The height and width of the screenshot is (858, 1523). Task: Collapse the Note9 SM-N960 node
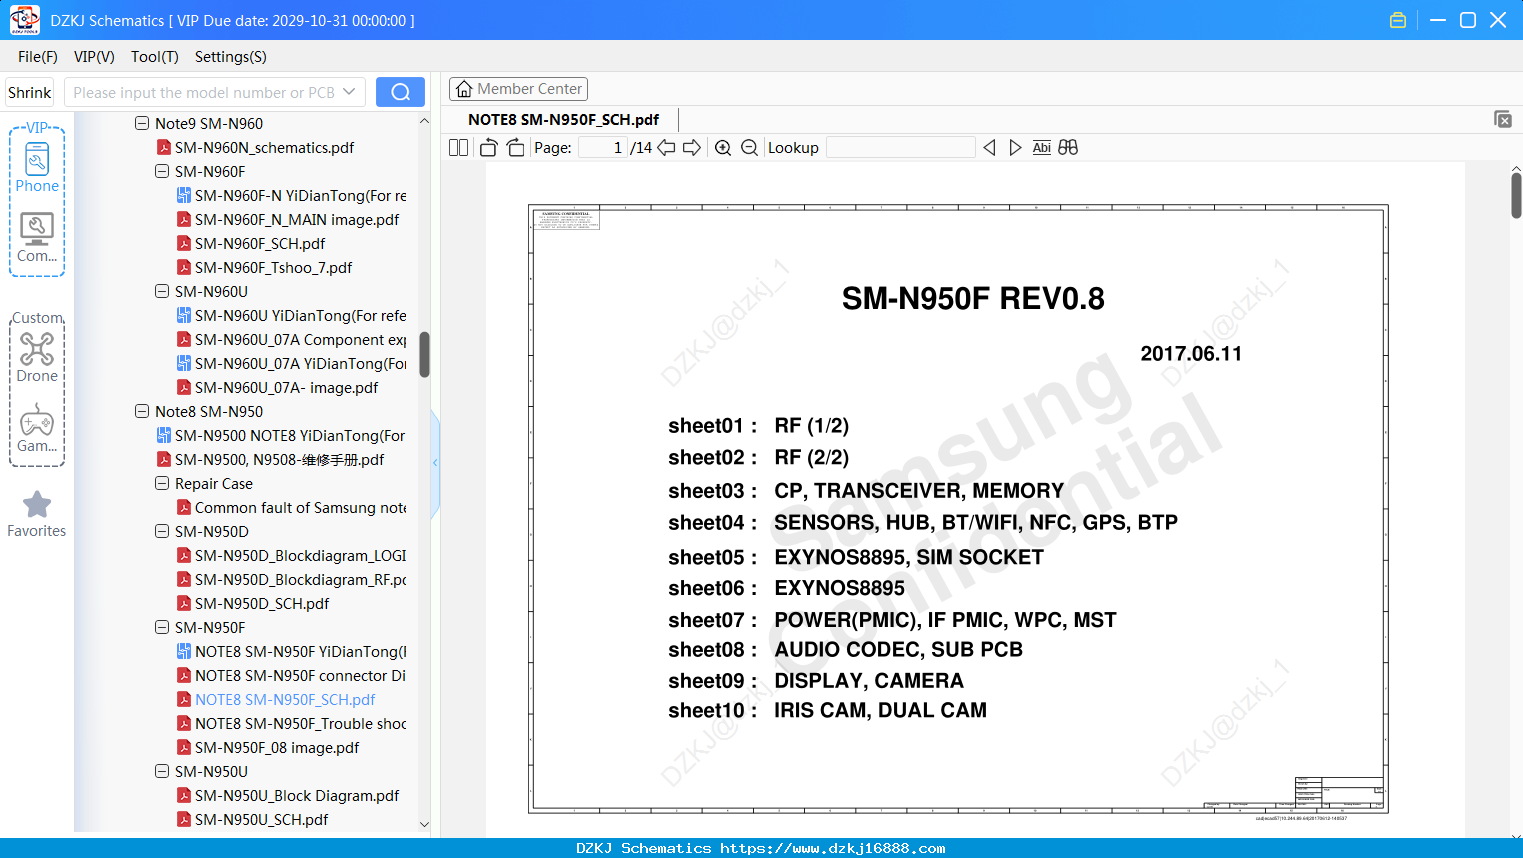click(142, 124)
